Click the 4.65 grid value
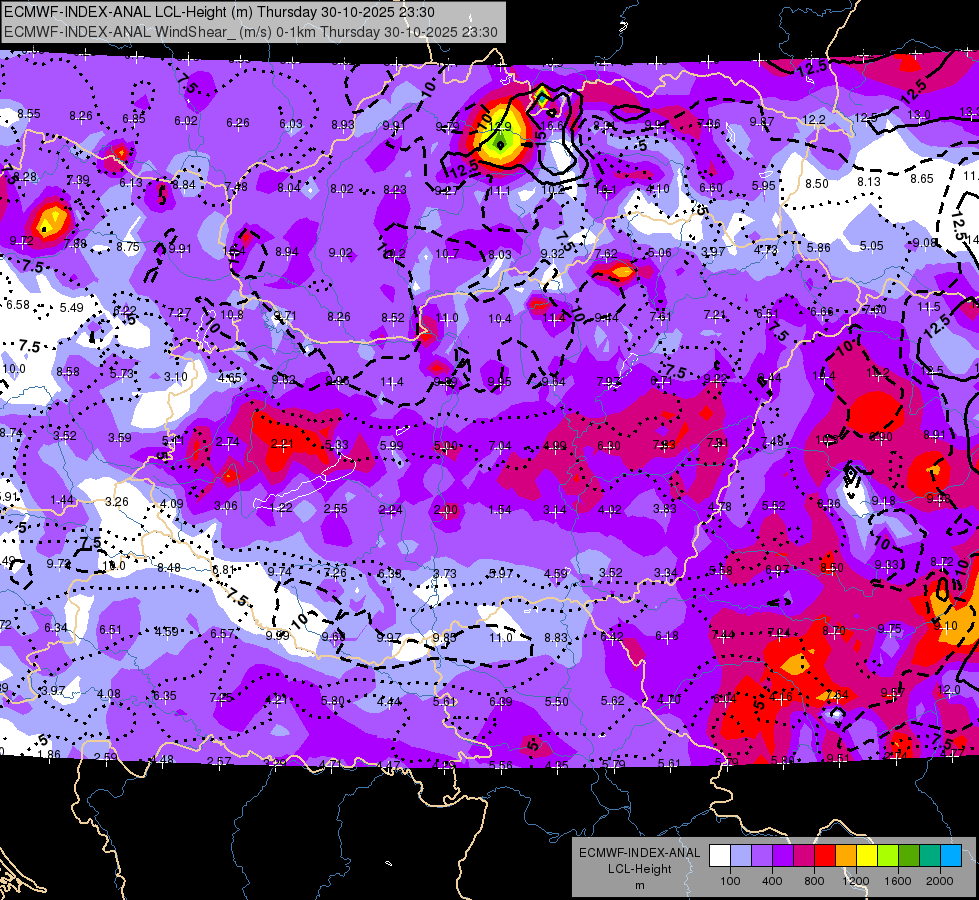The width and height of the screenshot is (979, 900). [x=230, y=378]
